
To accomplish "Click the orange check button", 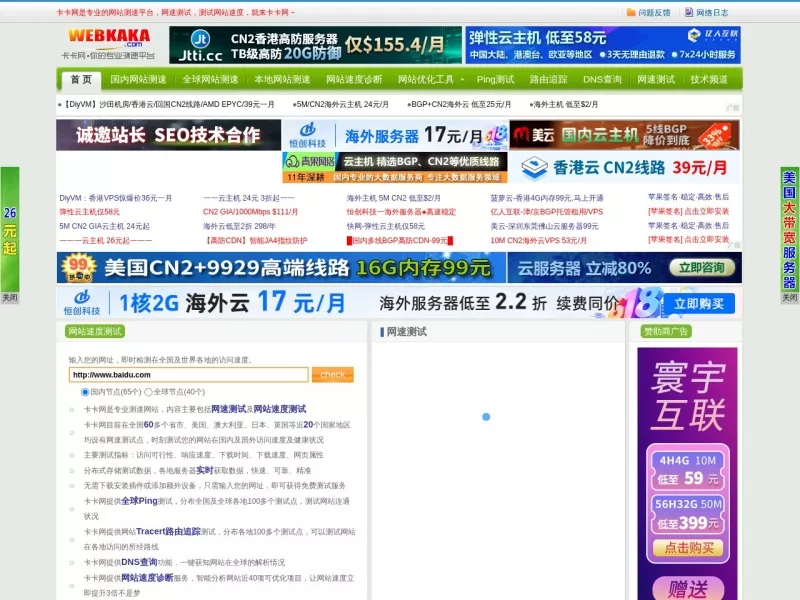I will pos(333,374).
